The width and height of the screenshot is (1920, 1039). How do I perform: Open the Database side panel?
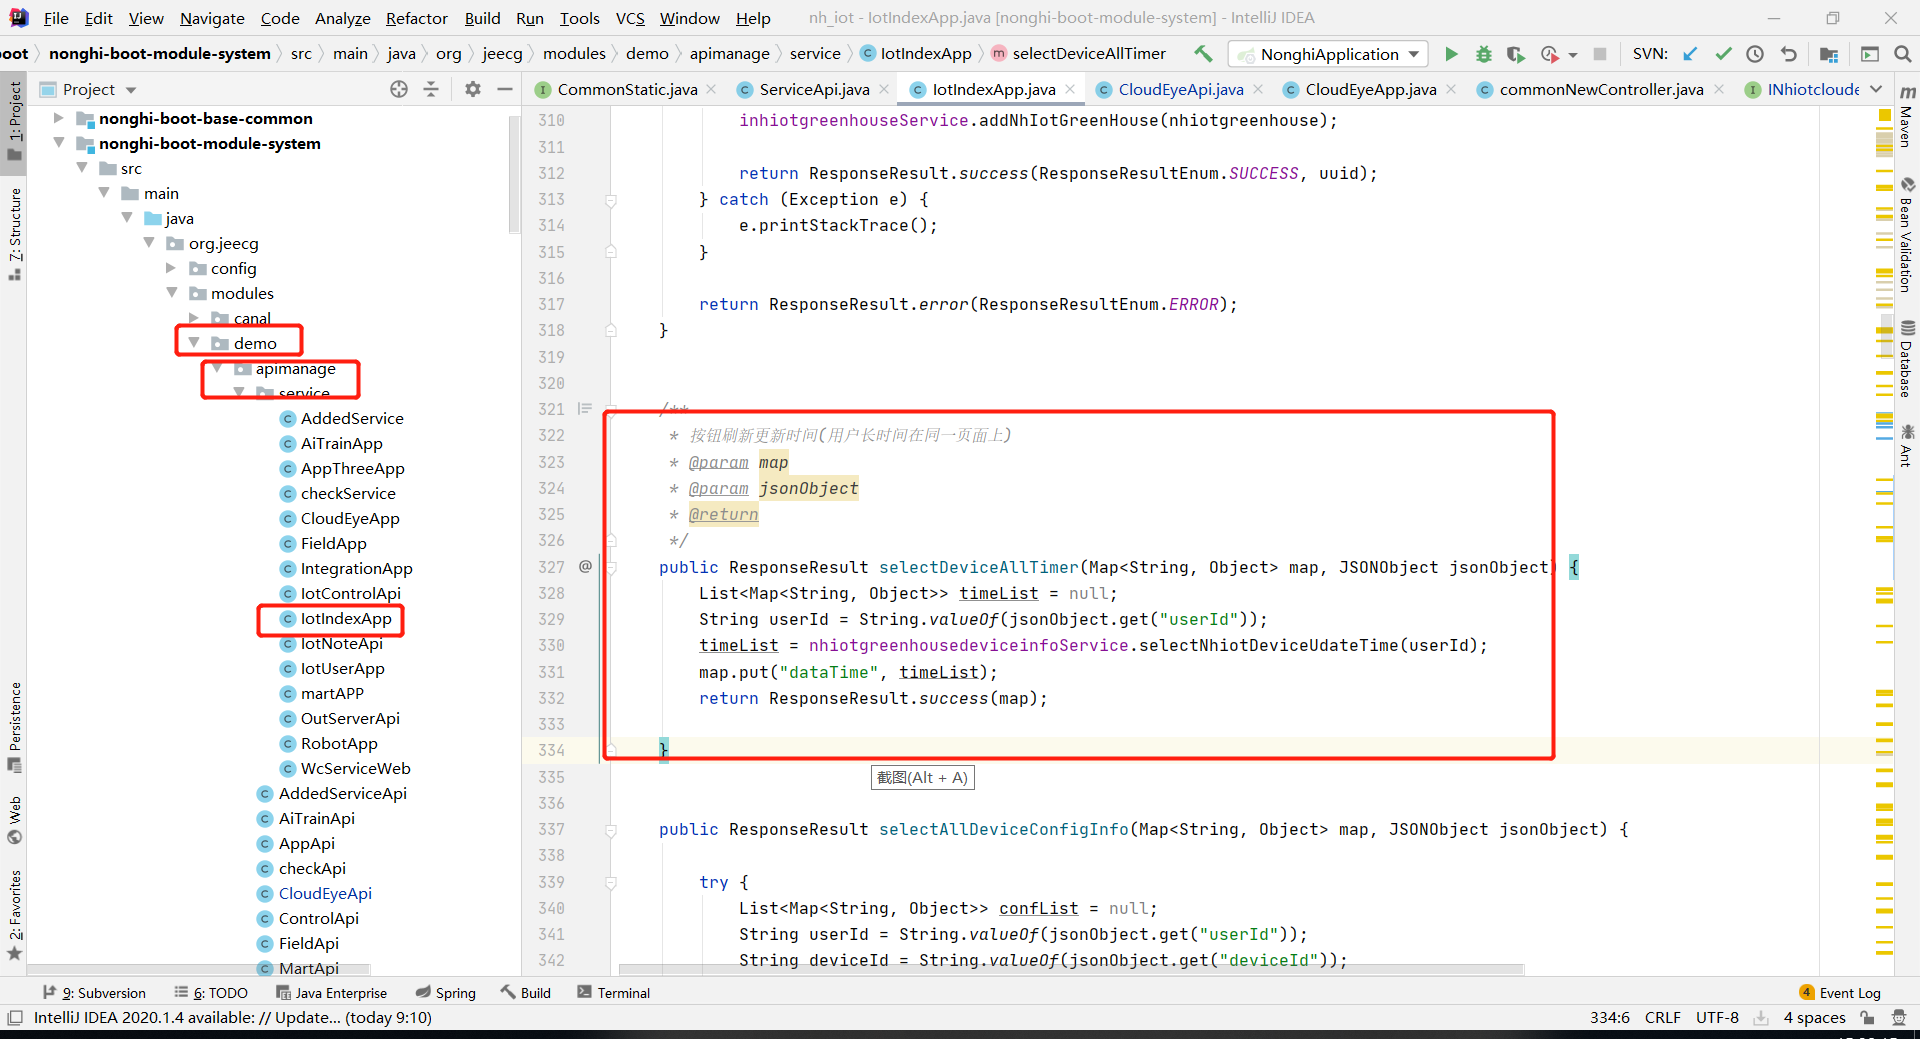1907,358
